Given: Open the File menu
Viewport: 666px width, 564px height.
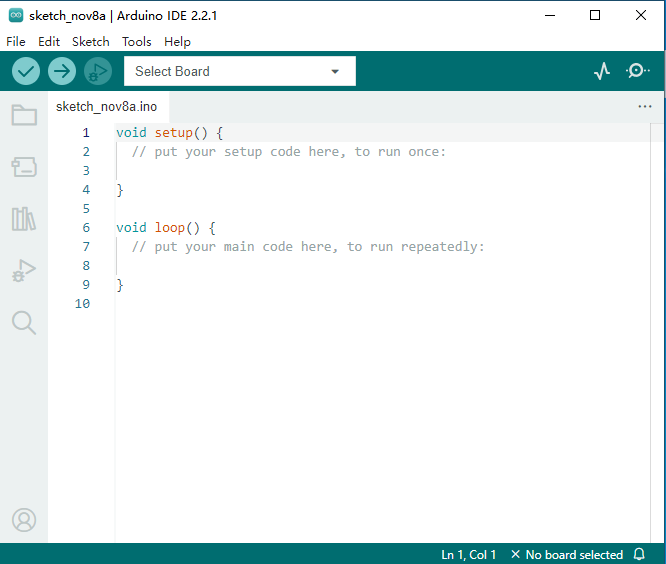Looking at the screenshot, I should coord(16,42).
